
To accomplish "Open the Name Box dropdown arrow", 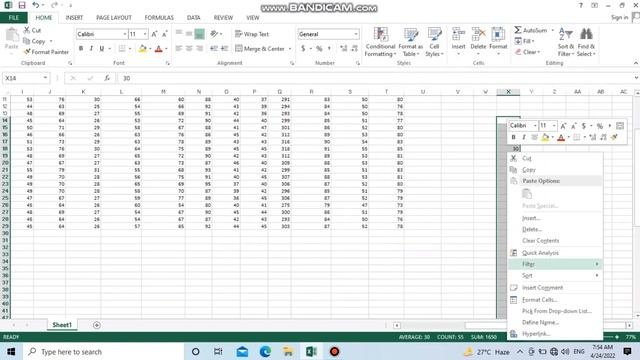I will 45,78.
